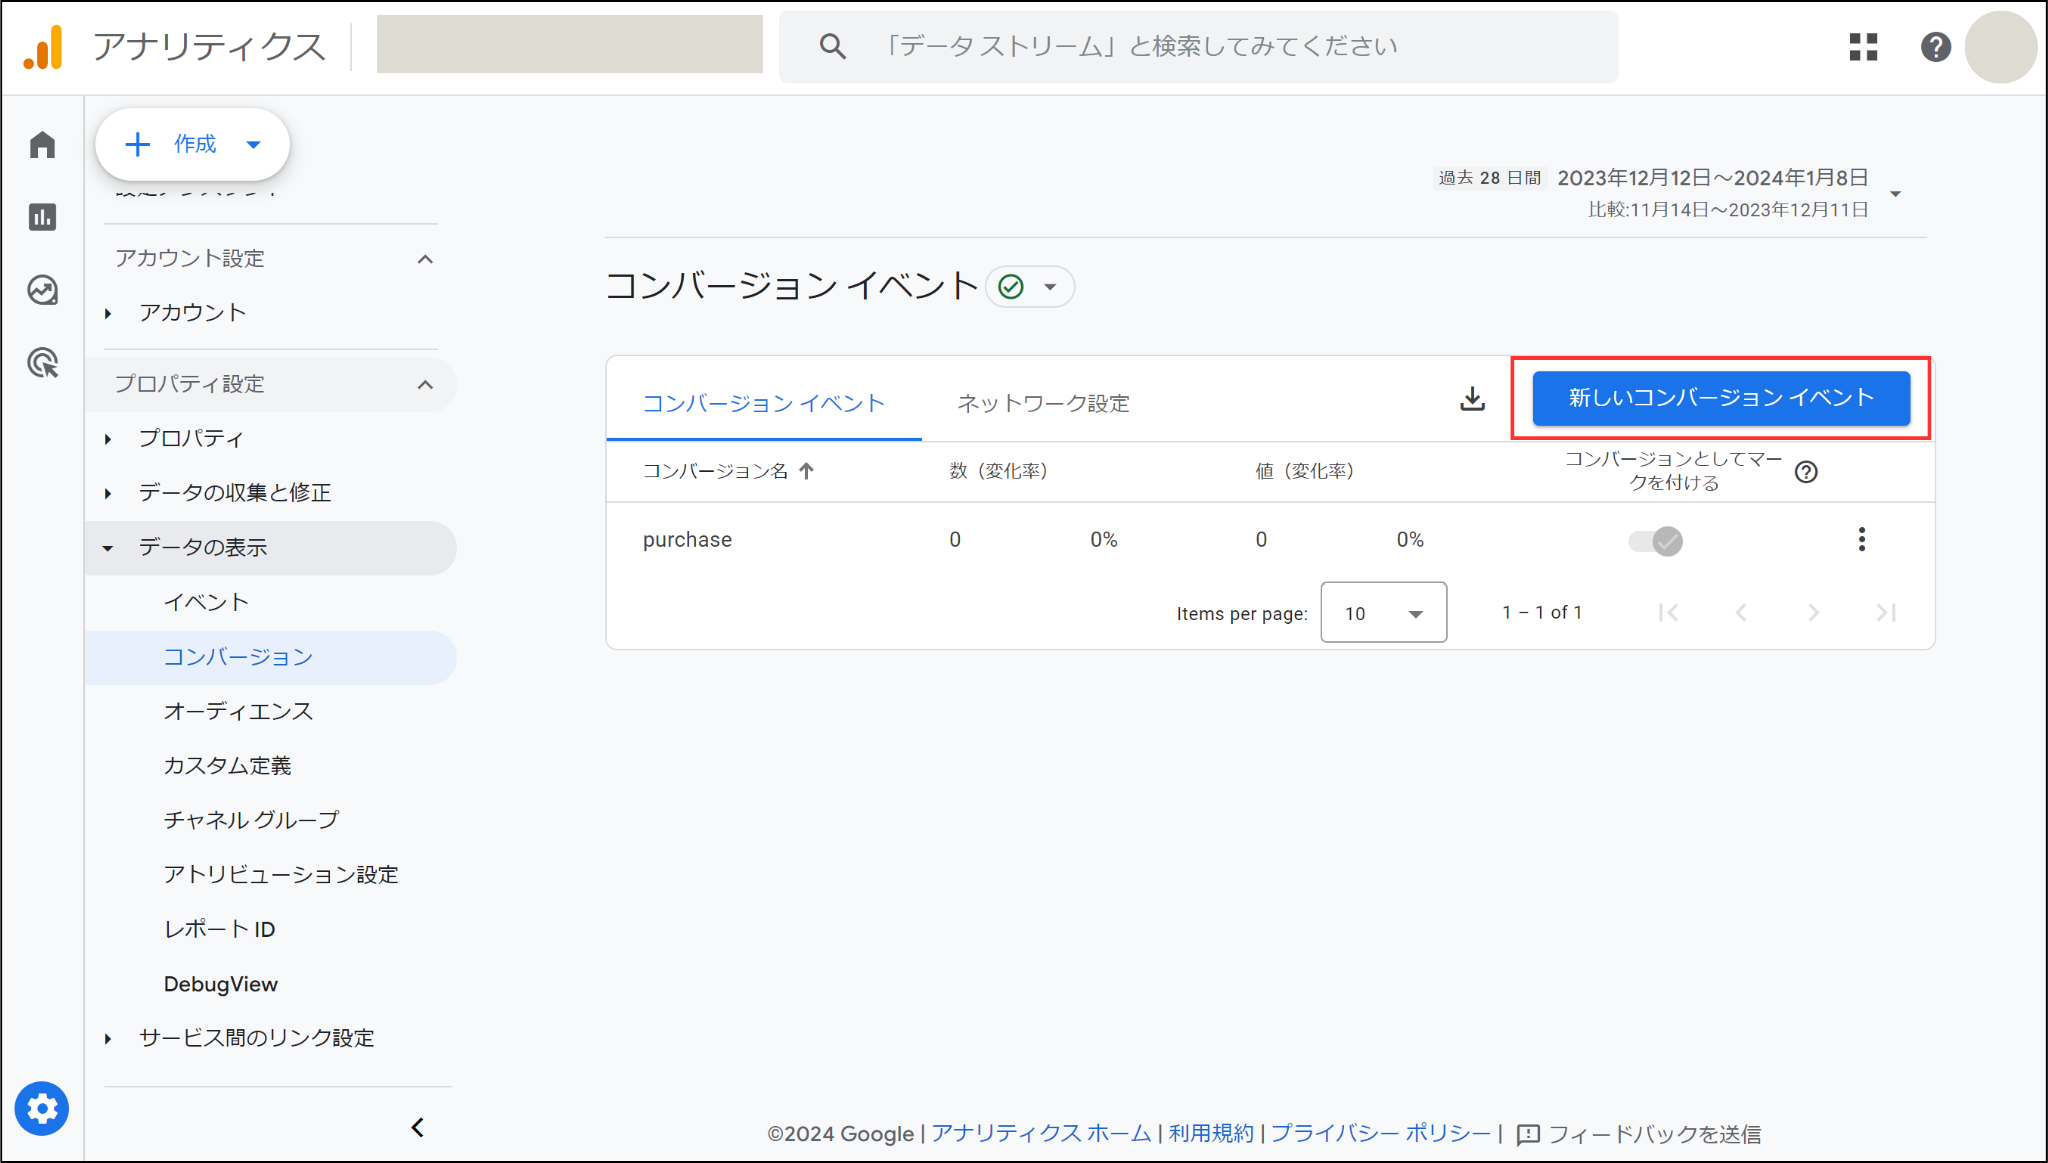Viewport: 2048px width, 1163px height.
Task: Open the 利用規約 footer link
Action: (x=1211, y=1133)
